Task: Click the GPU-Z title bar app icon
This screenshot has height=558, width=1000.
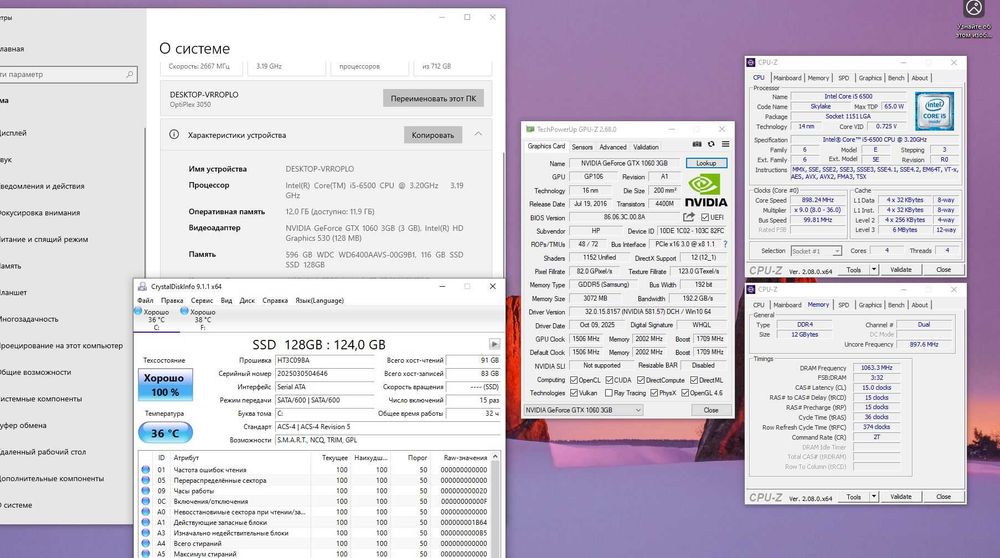Action: tap(530, 129)
